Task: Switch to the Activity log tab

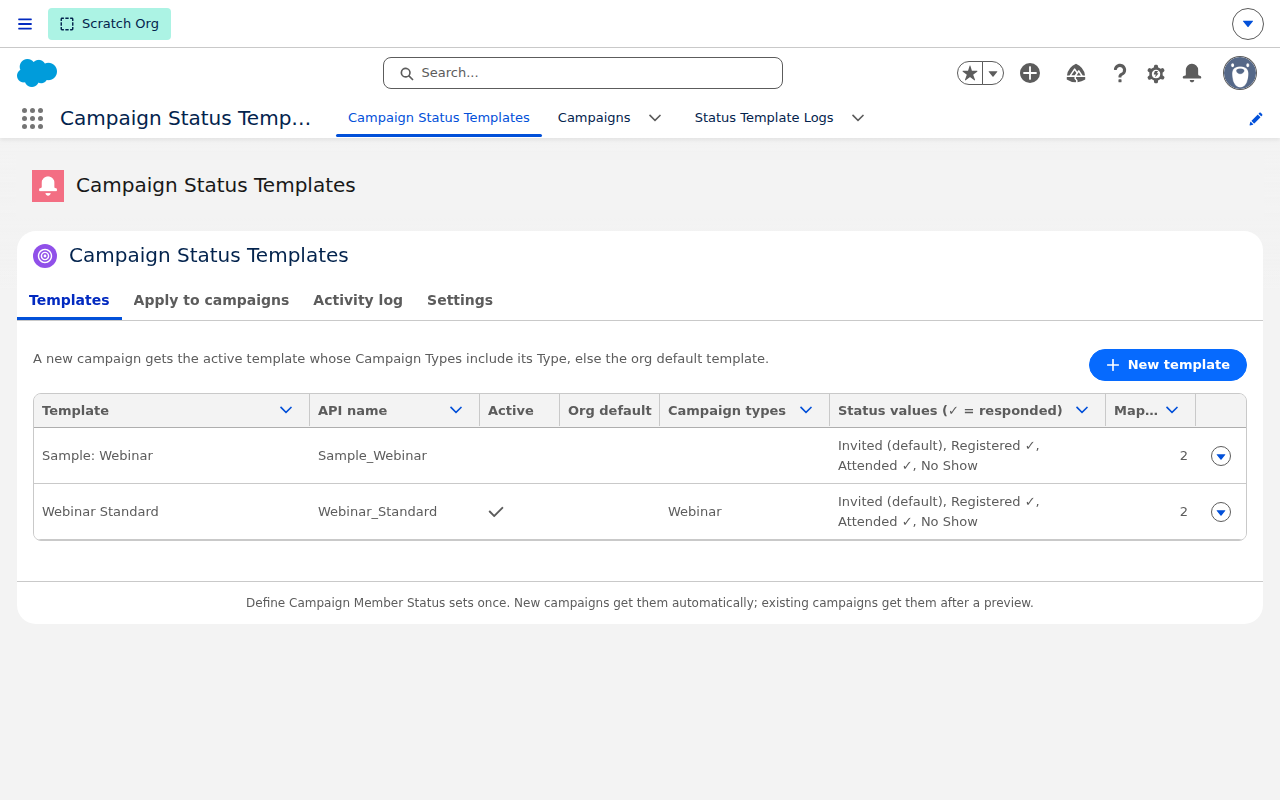Action: [x=358, y=300]
